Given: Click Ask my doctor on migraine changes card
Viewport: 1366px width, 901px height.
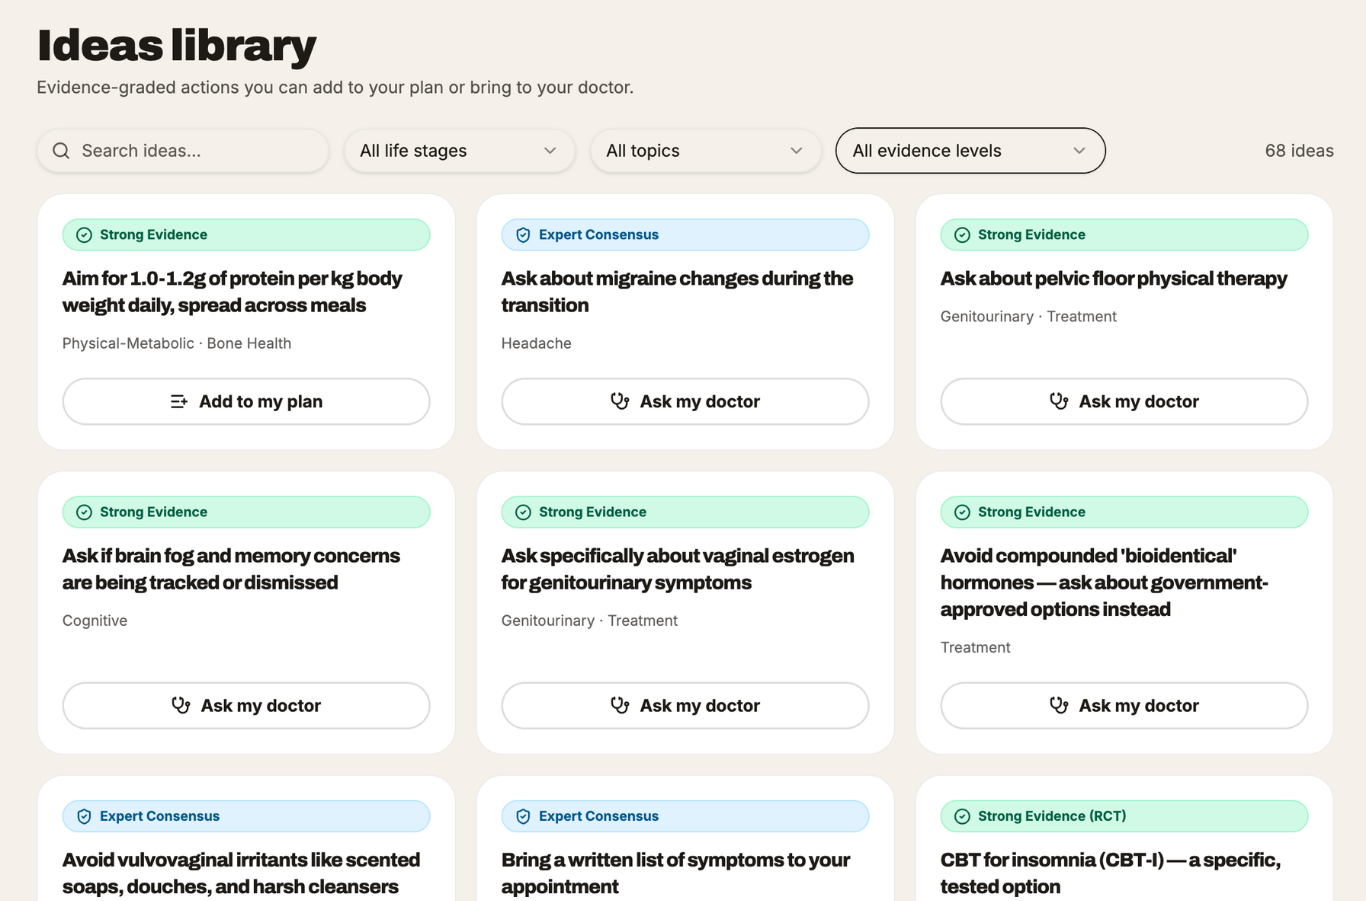Looking at the screenshot, I should tap(685, 401).
